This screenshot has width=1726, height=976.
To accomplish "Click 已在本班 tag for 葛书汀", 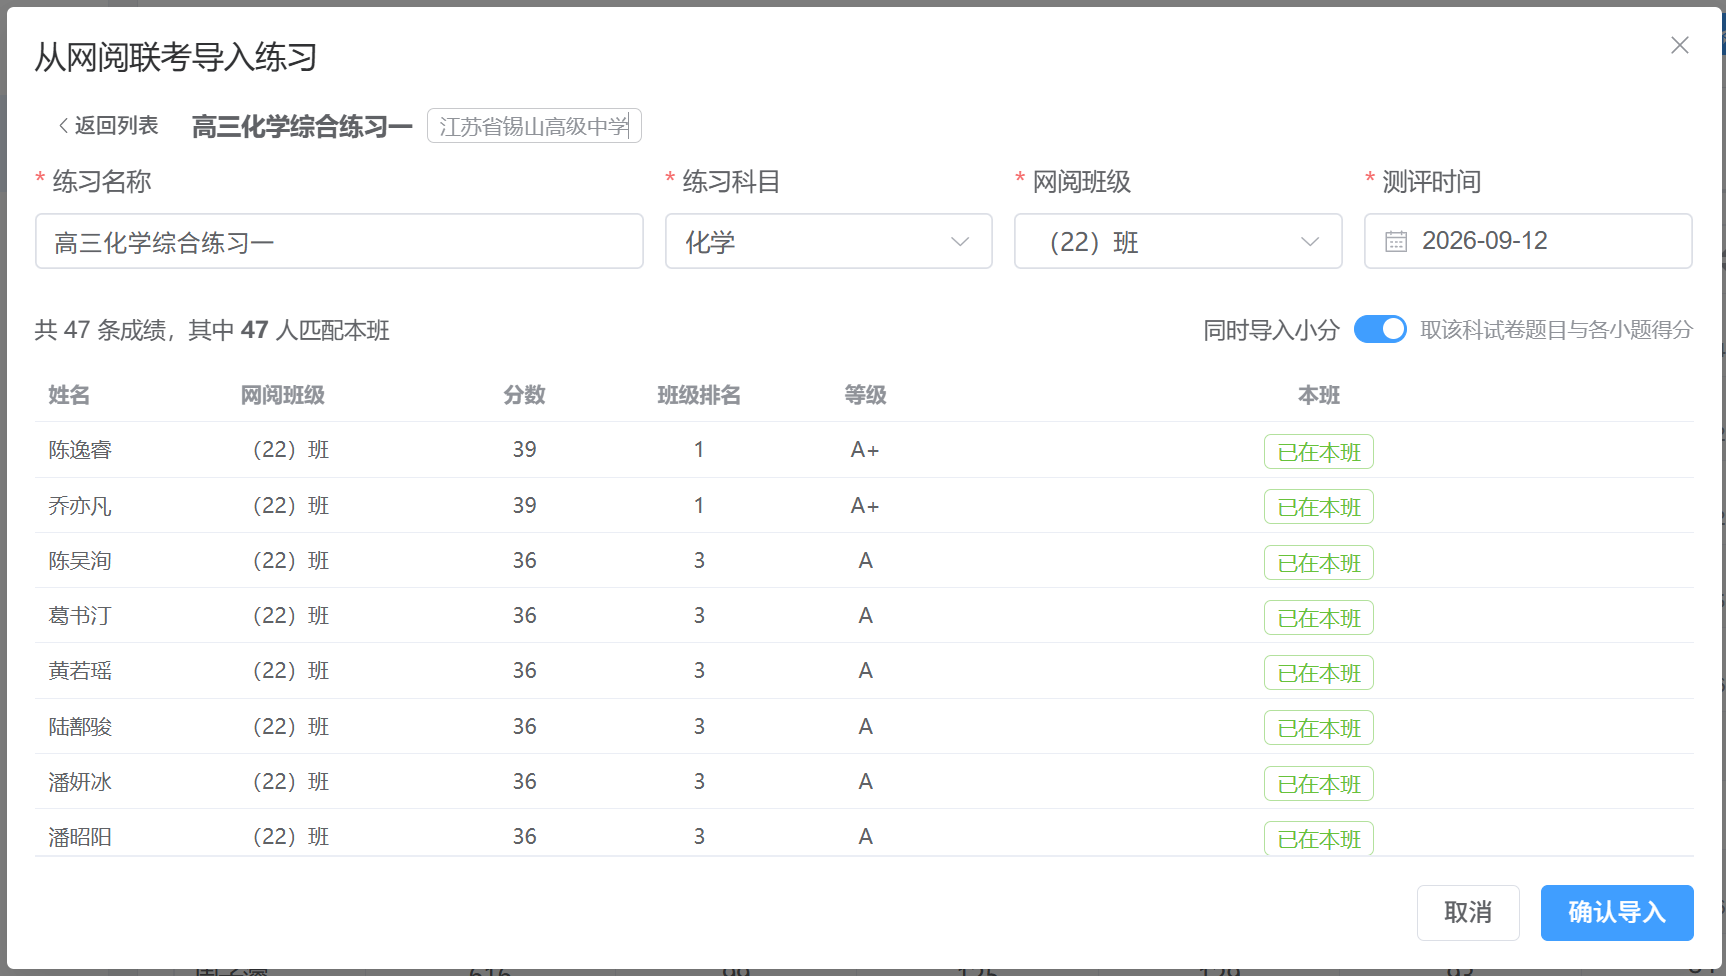I will coord(1319,618).
